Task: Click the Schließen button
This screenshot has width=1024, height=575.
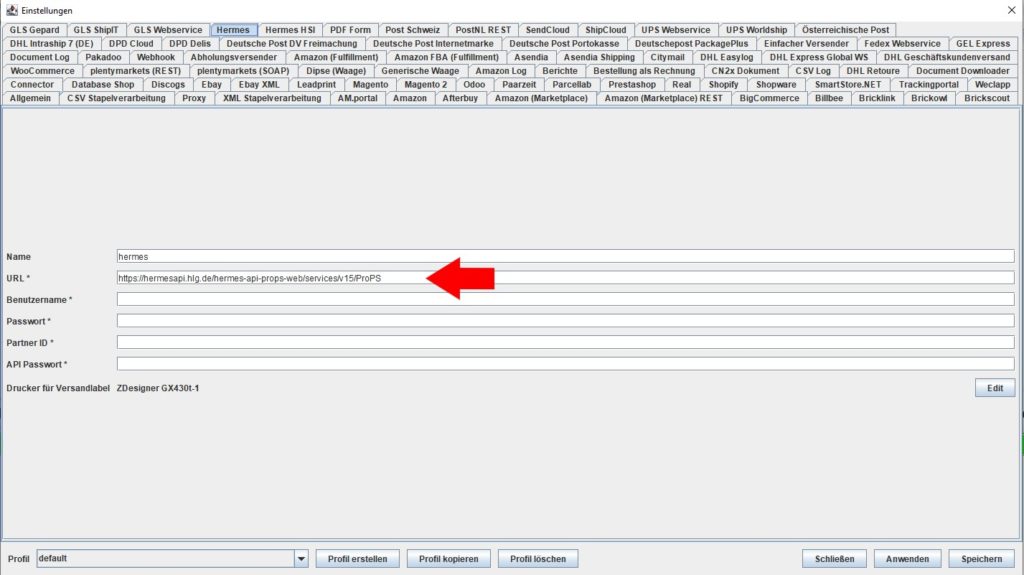Action: [834, 559]
